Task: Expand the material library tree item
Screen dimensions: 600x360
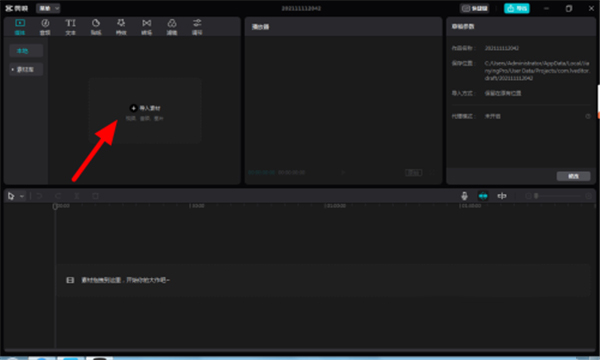Action: 26,69
